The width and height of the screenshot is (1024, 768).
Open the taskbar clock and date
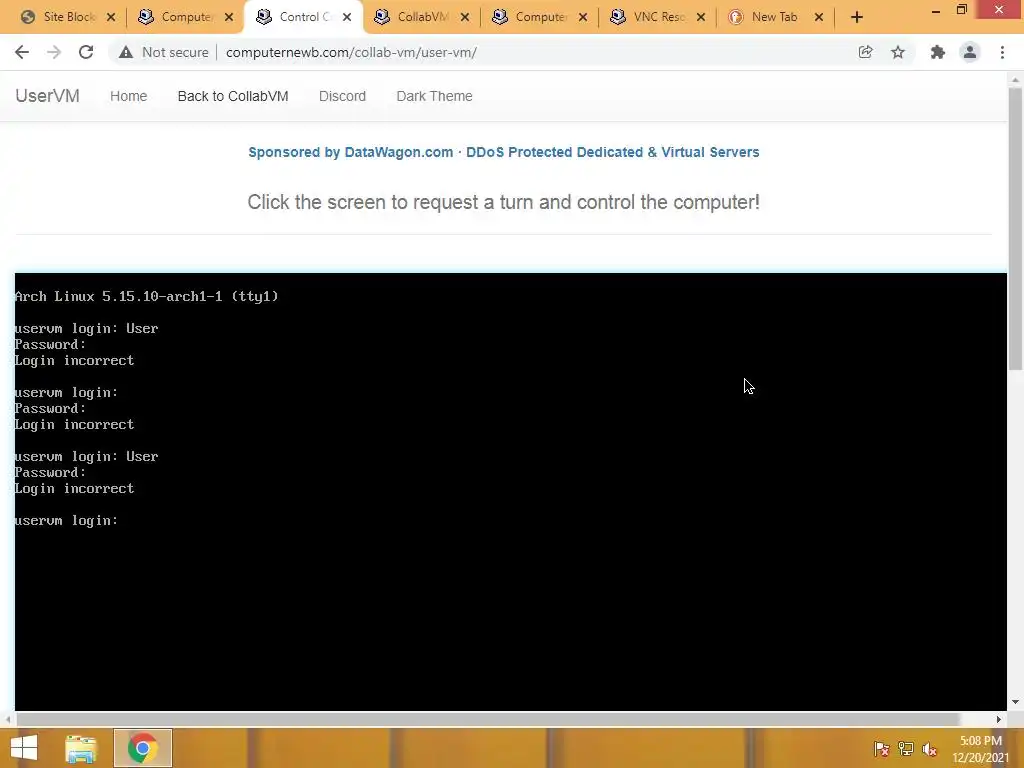(981, 749)
